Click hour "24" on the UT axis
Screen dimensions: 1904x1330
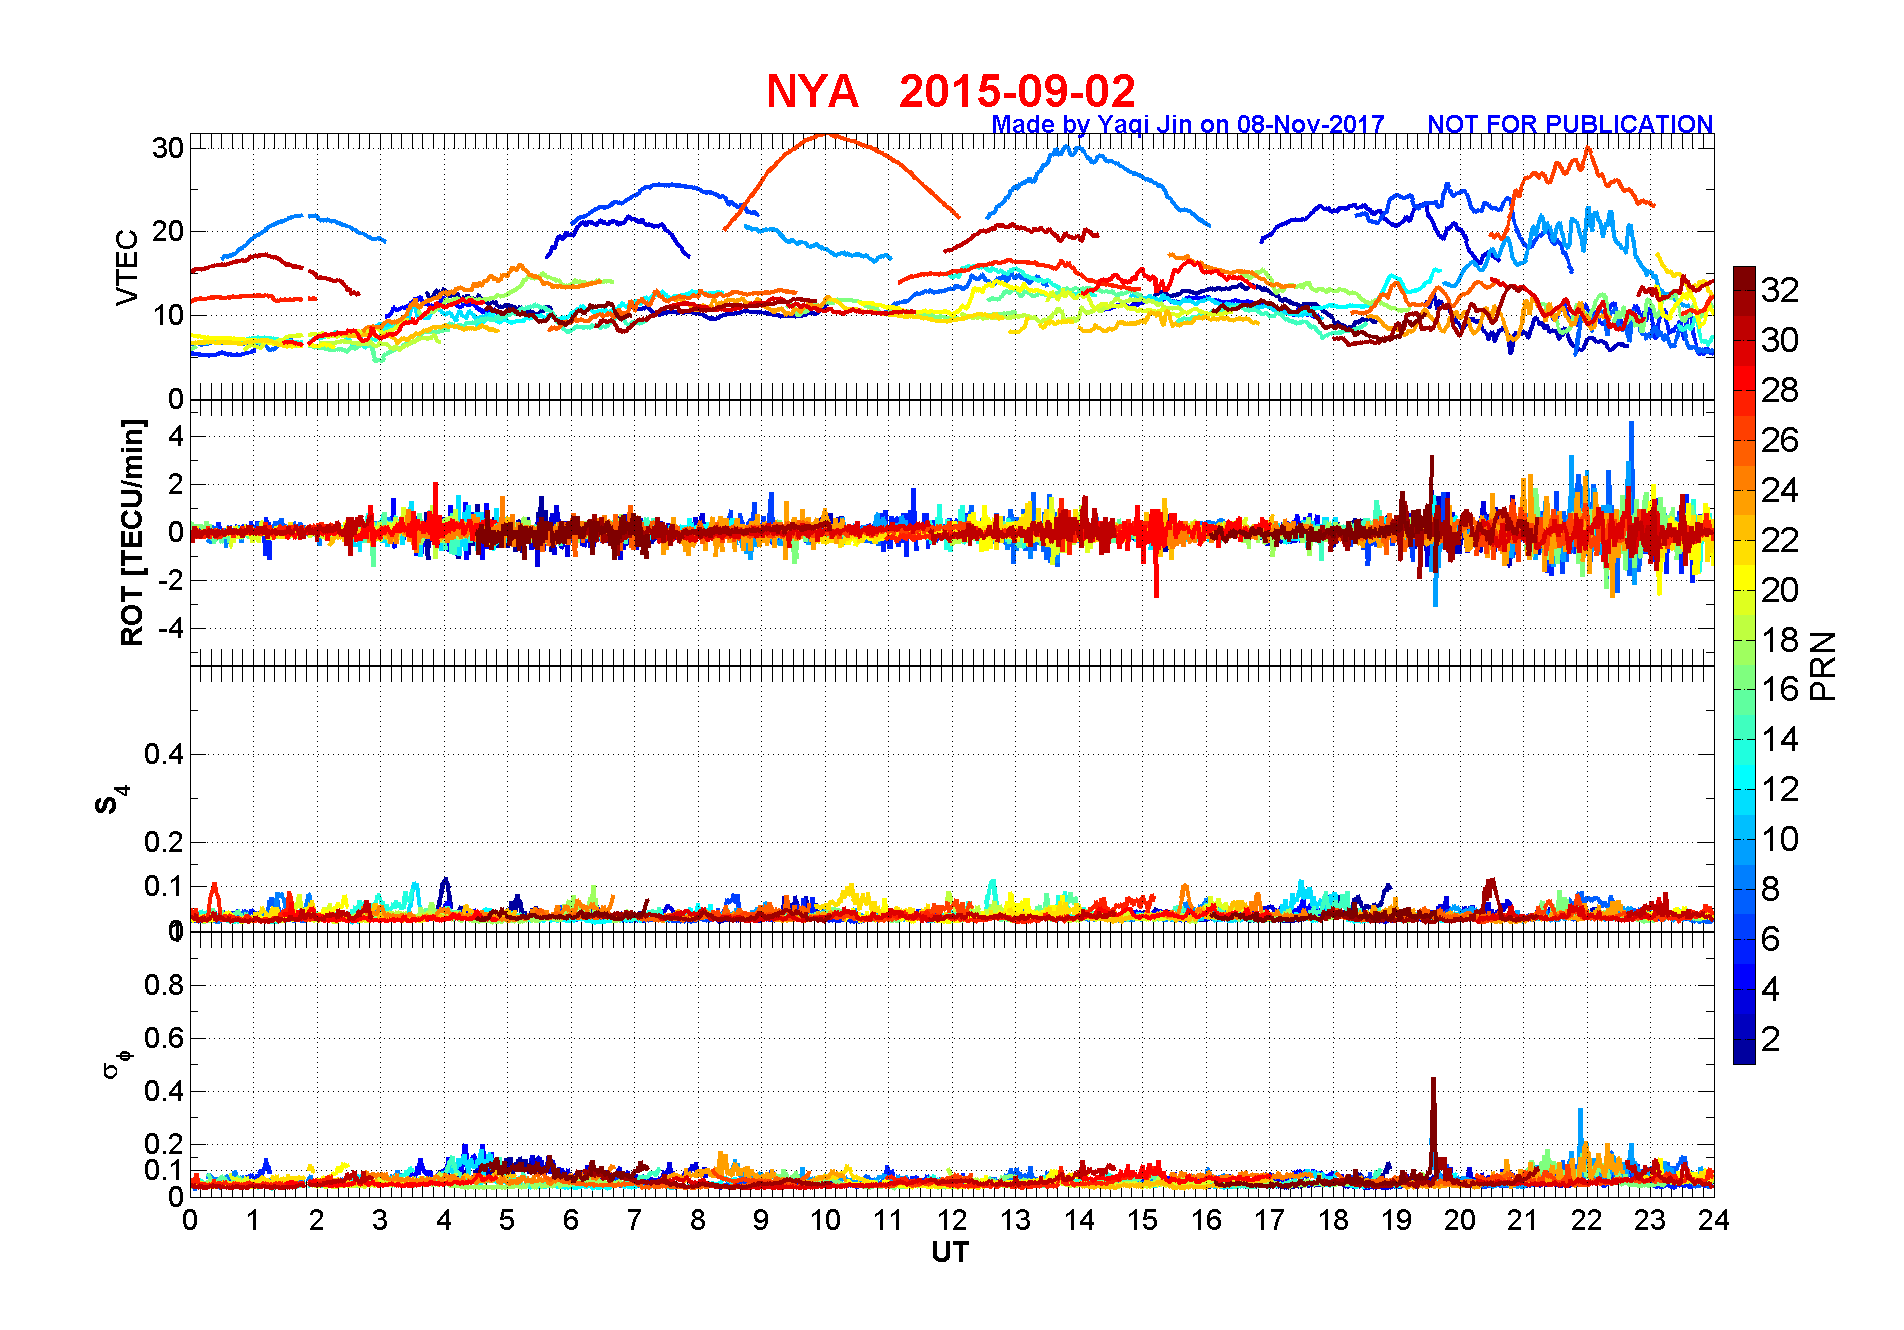pos(1713,1220)
